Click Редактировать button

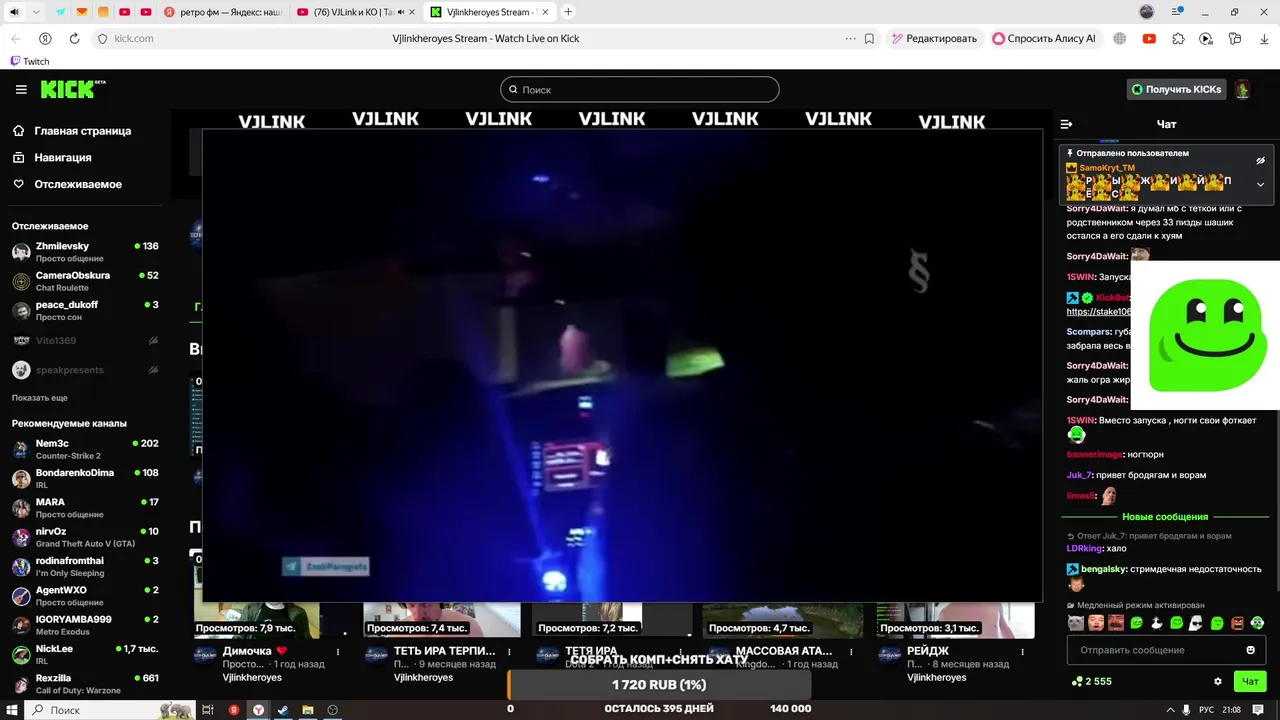coord(933,38)
